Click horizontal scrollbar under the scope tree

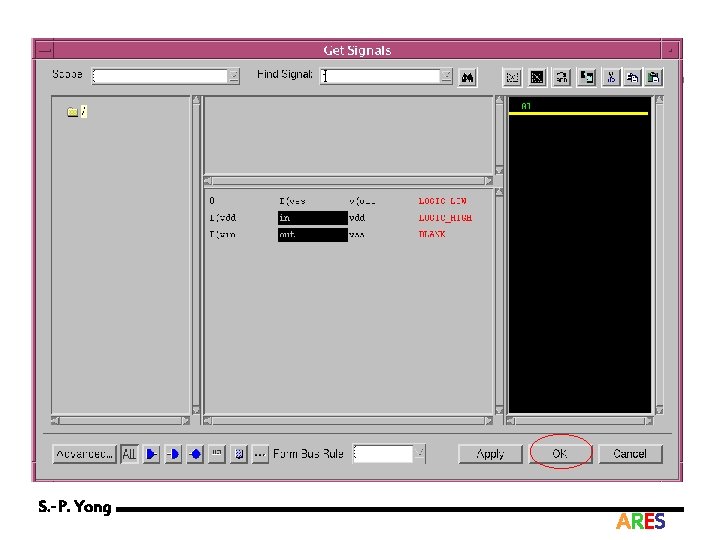pos(120,421)
